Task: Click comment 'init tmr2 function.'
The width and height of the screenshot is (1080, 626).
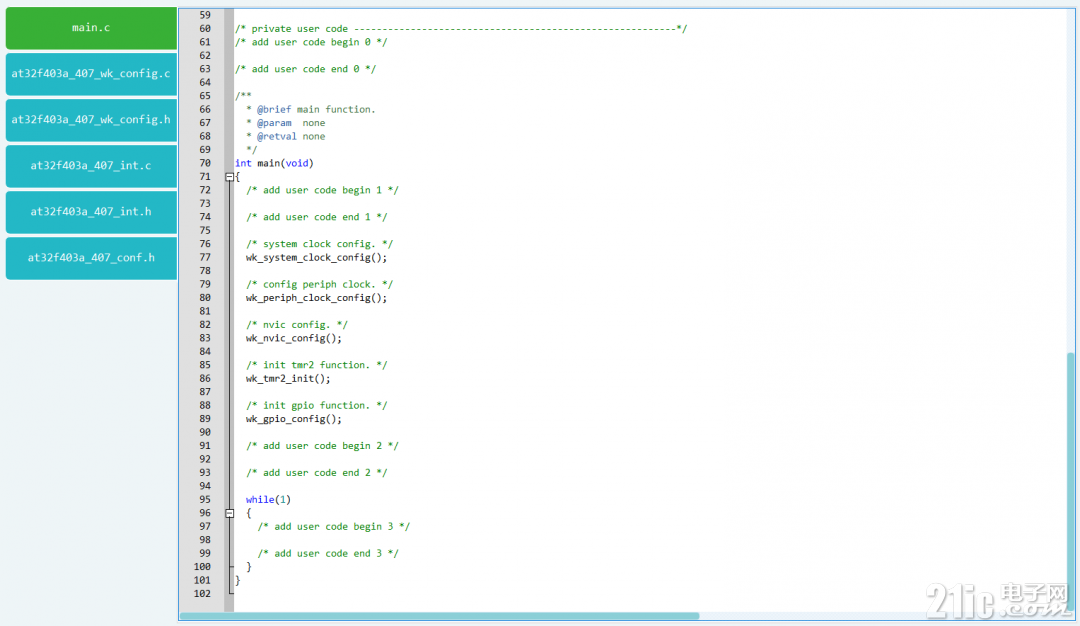Action: tap(317, 365)
